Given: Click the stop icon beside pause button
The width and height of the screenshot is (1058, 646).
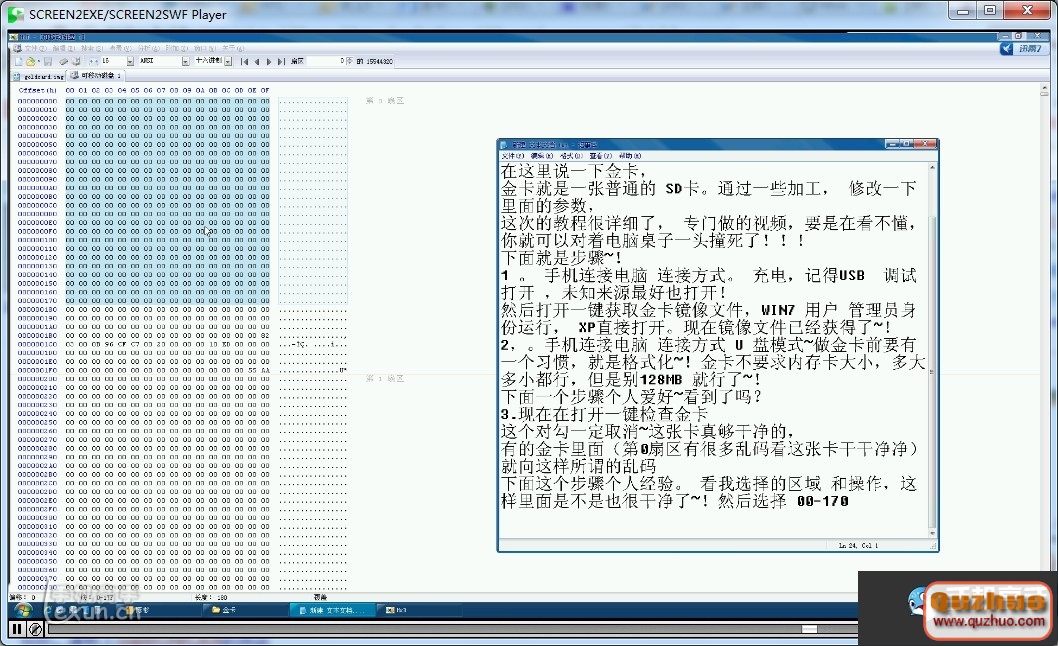Looking at the screenshot, I should [36, 629].
